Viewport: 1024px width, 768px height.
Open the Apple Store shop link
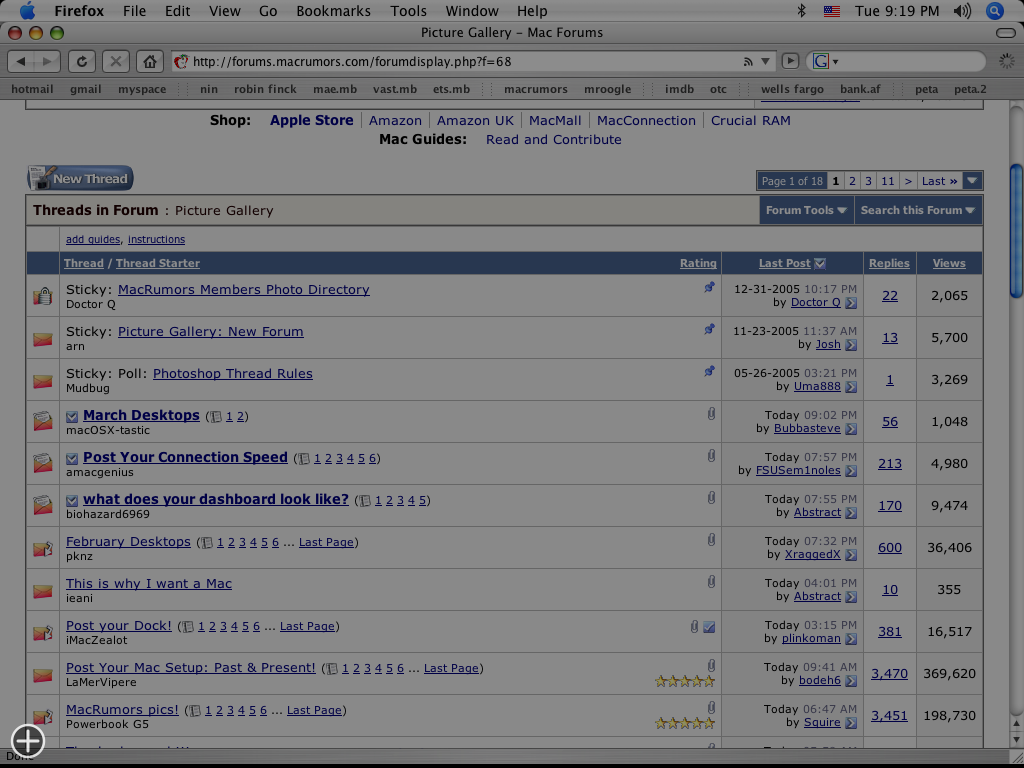pyautogui.click(x=312, y=120)
